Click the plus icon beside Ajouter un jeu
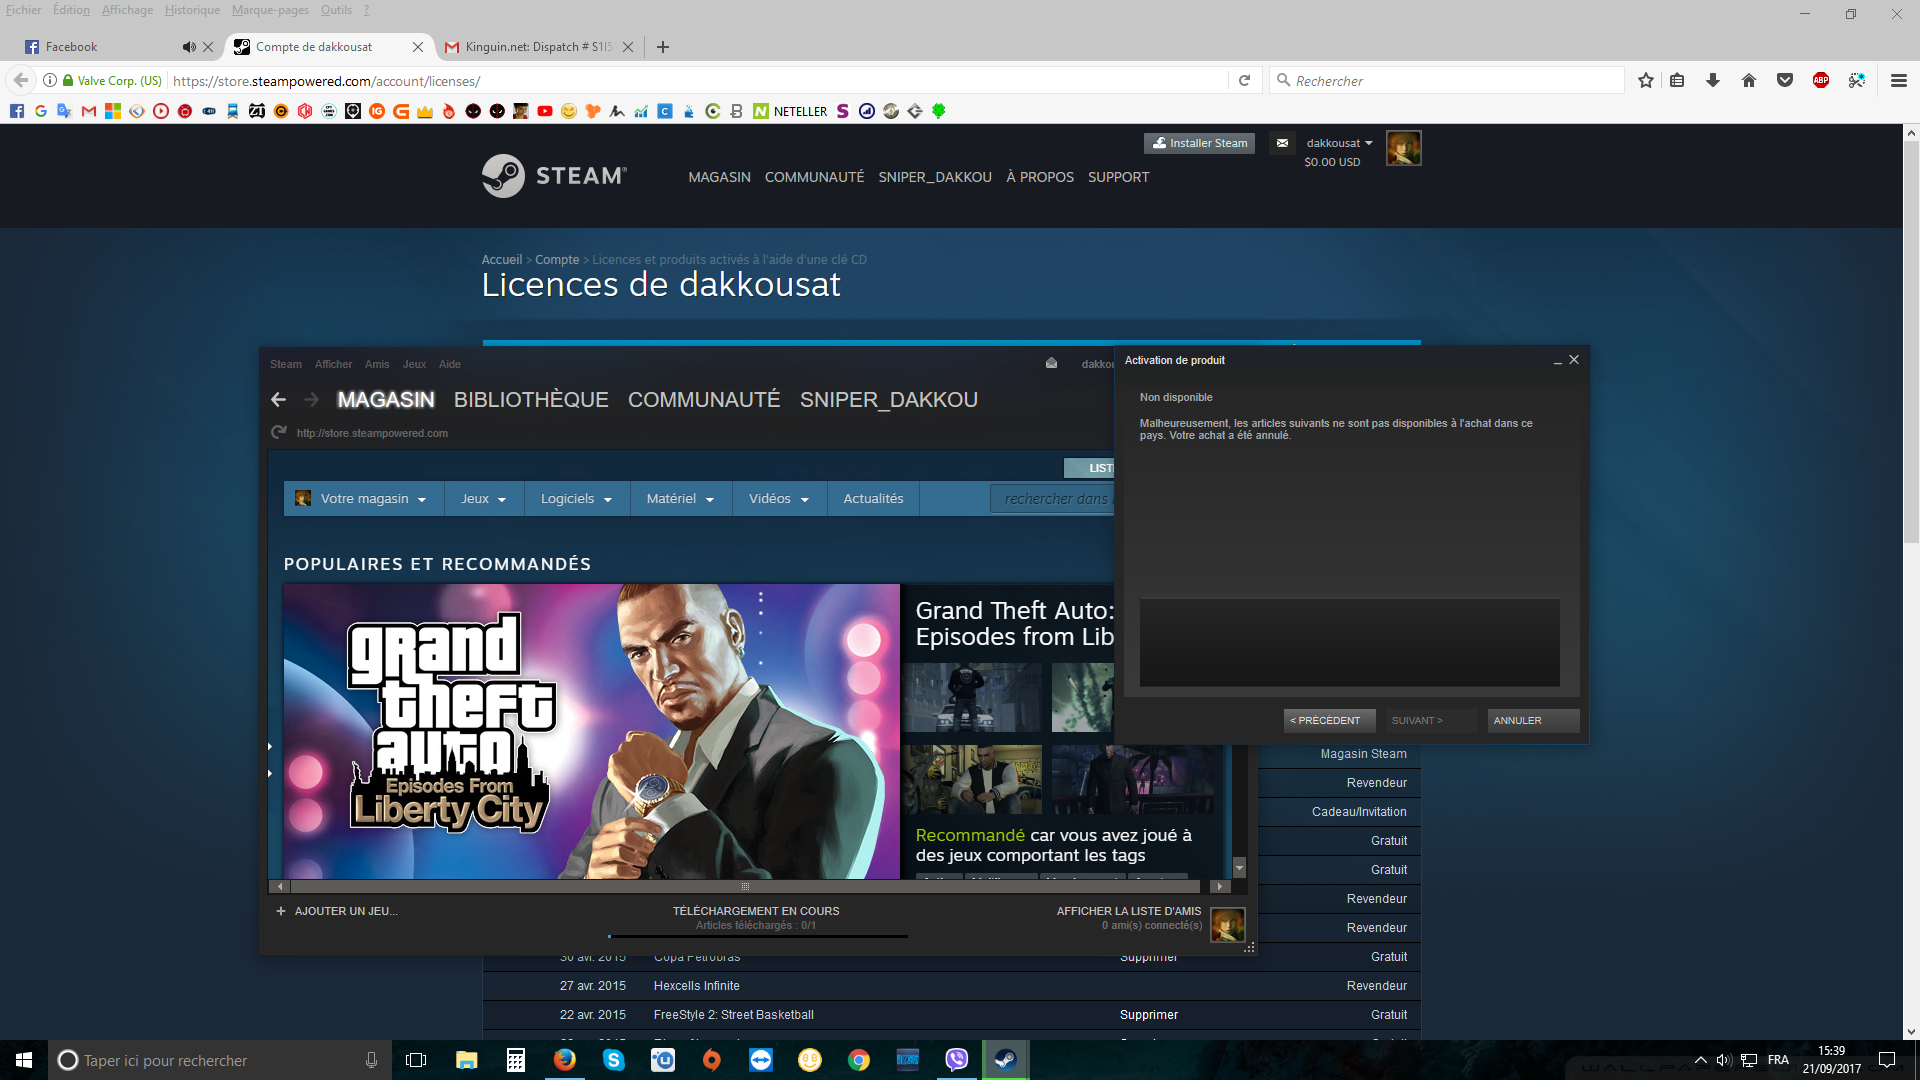Screen dimensions: 1920x1080 281,911
